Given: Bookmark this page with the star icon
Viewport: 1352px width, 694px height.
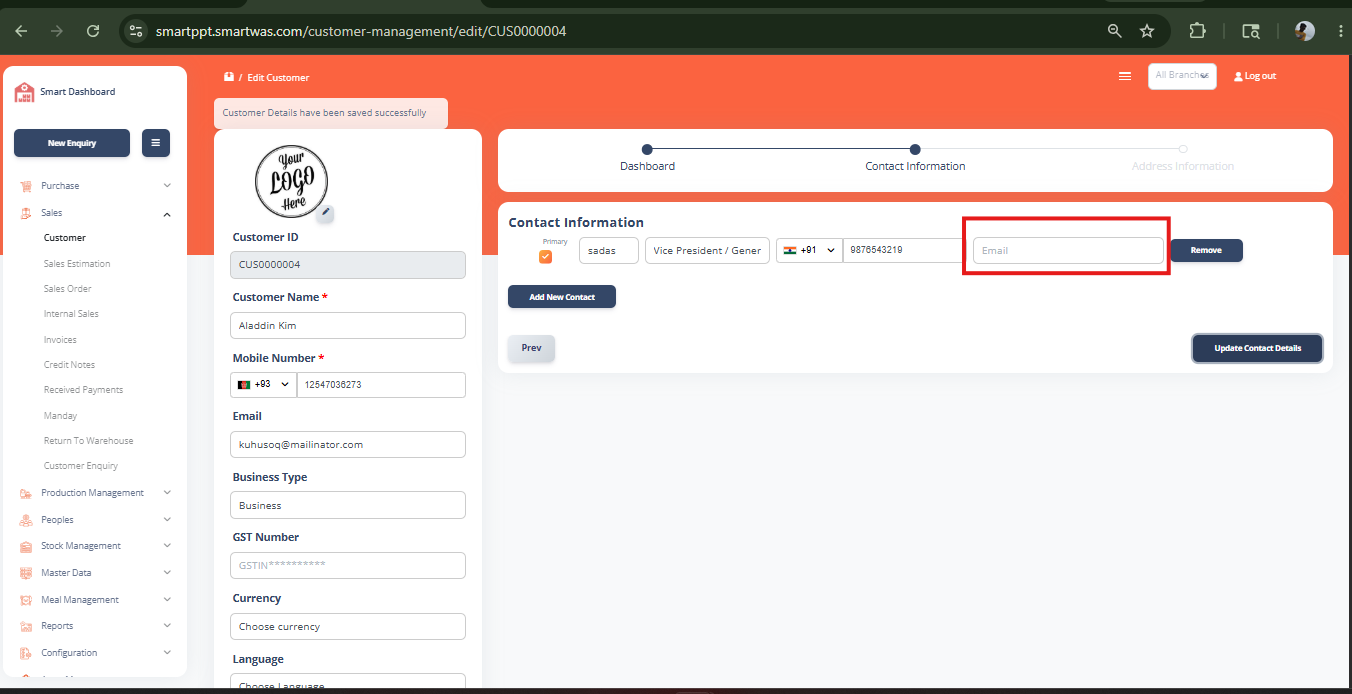Looking at the screenshot, I should [x=1147, y=31].
